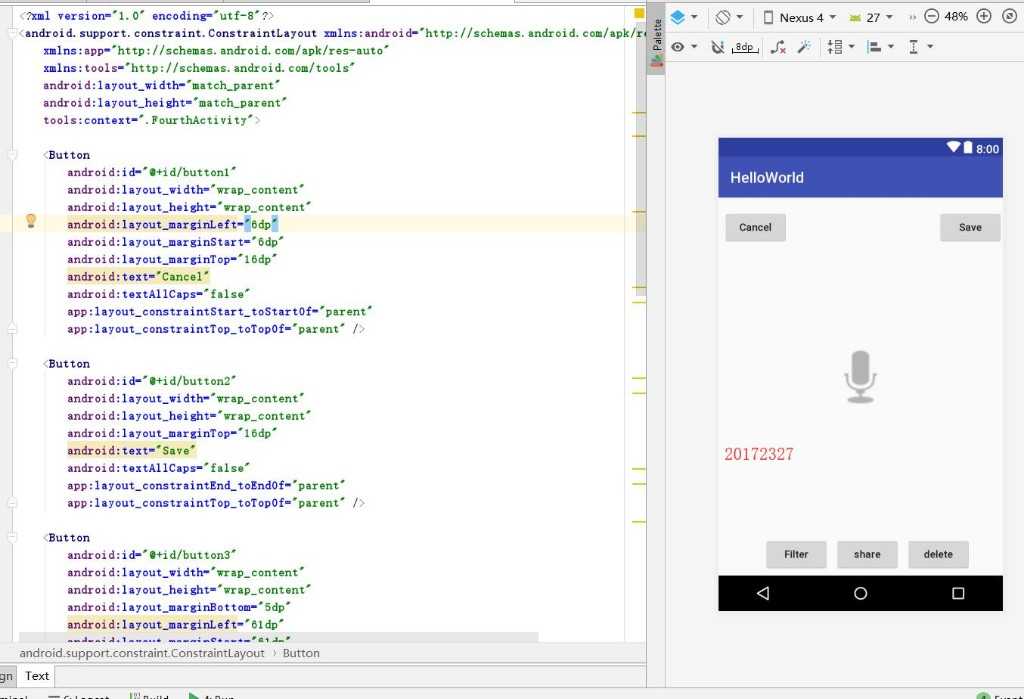Screen dimensions: 1024x699
Task: Collapse the button3 Button tag fold
Action: [12, 538]
